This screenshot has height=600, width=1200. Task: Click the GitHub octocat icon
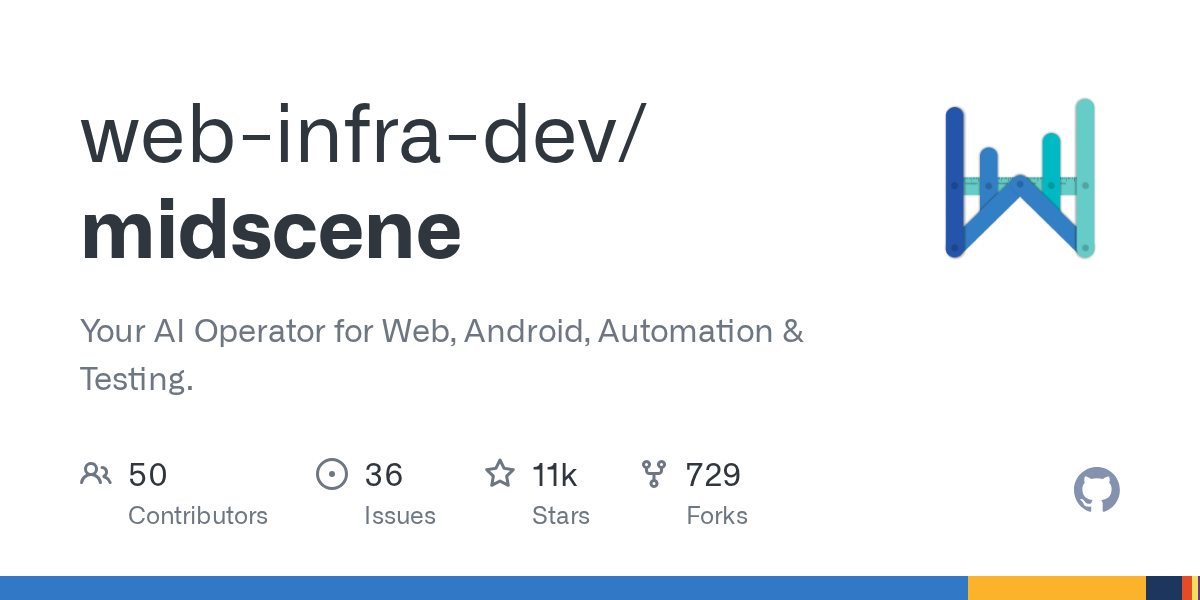coord(1096,491)
